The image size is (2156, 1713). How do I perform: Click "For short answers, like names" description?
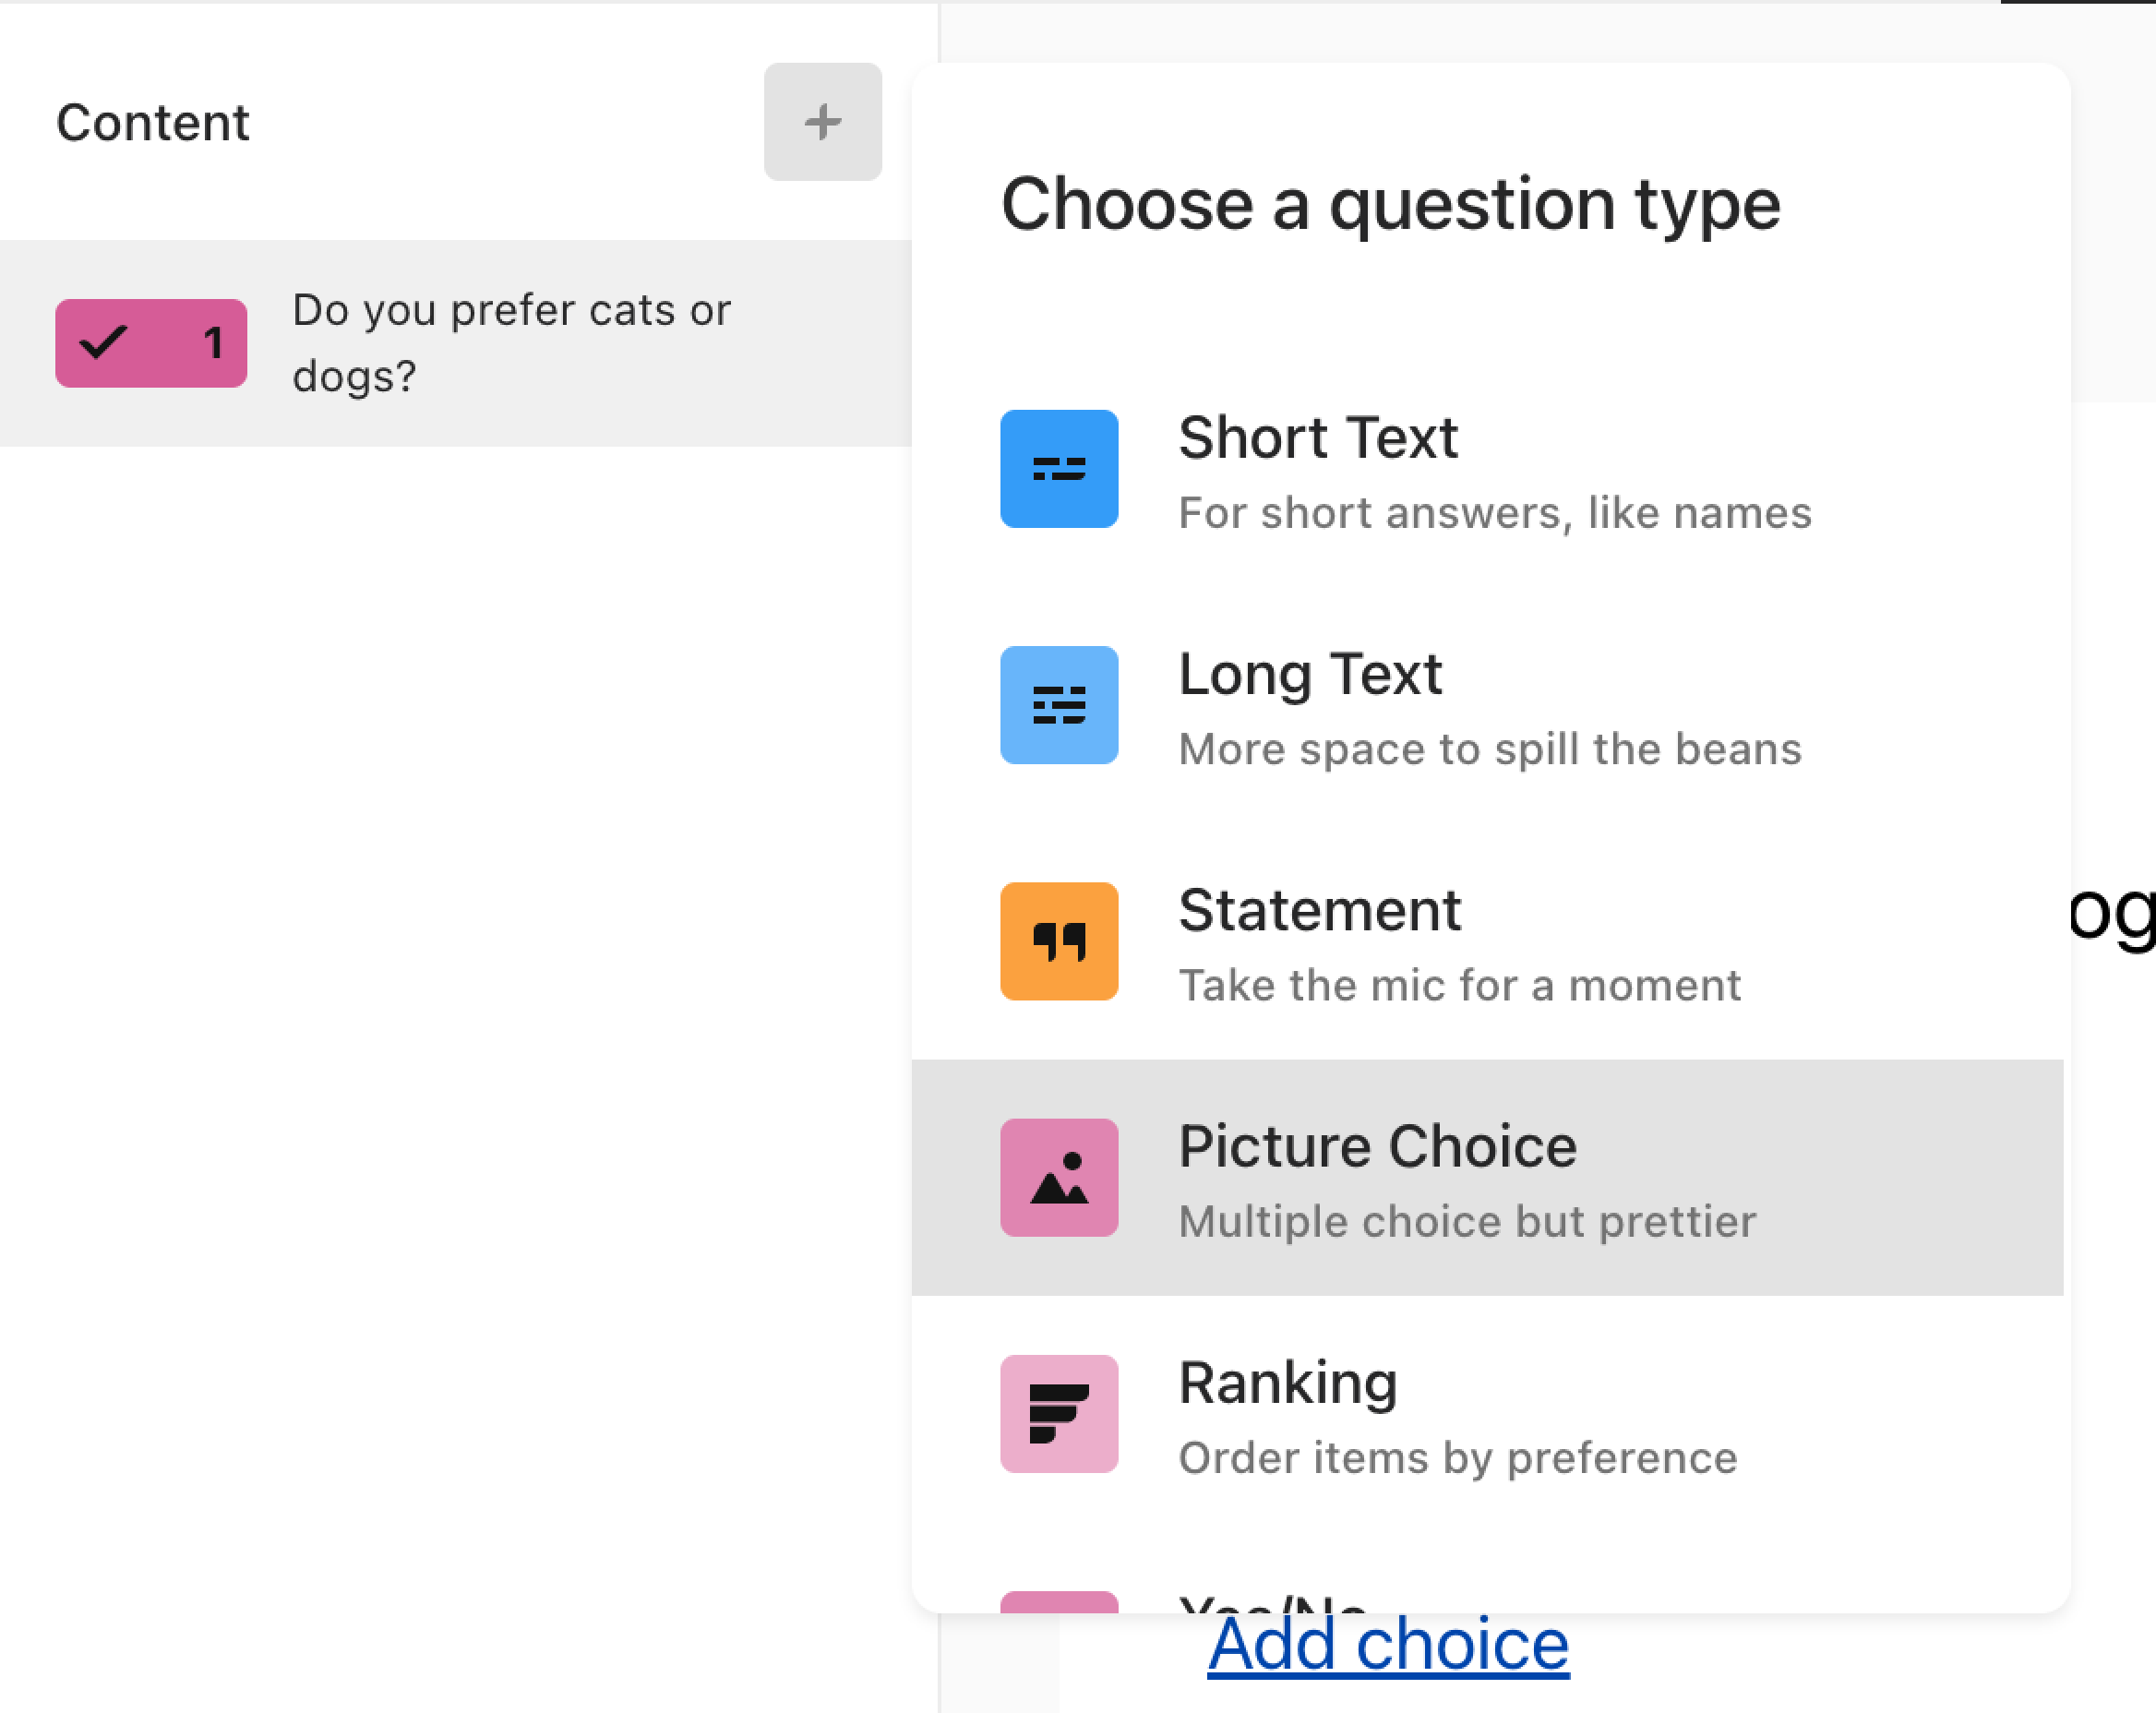(1495, 513)
